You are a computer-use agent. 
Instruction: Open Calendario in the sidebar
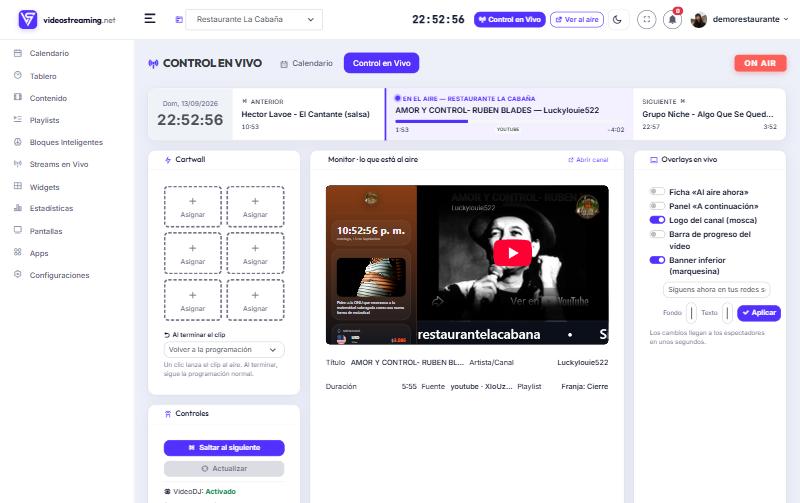pyautogui.click(x=49, y=53)
